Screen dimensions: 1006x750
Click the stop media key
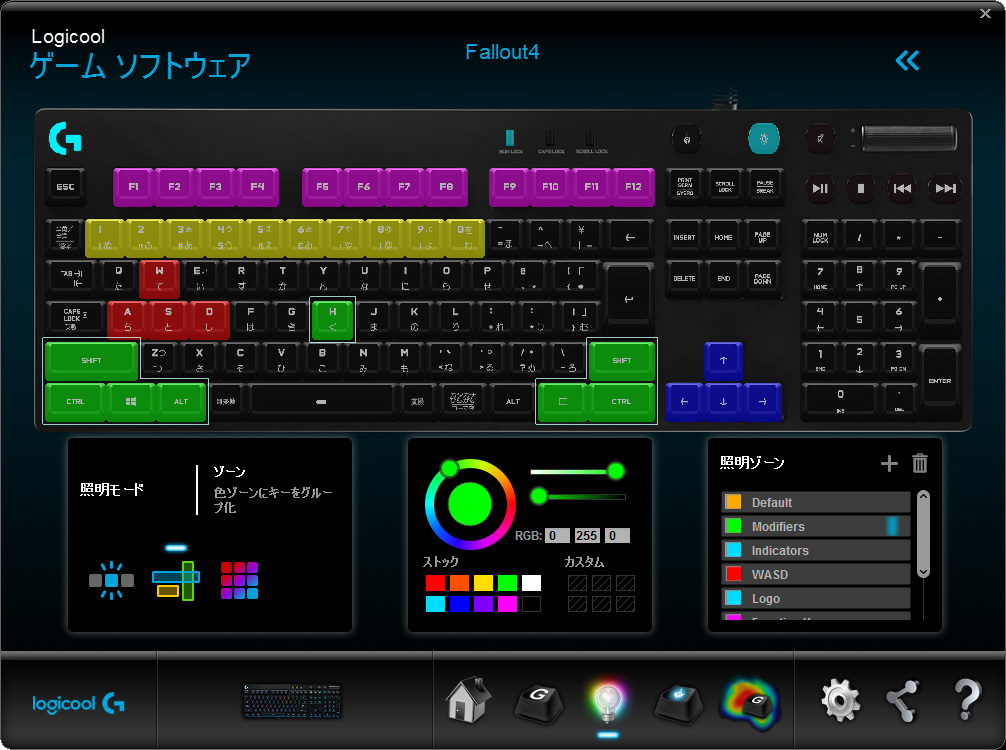click(x=861, y=188)
